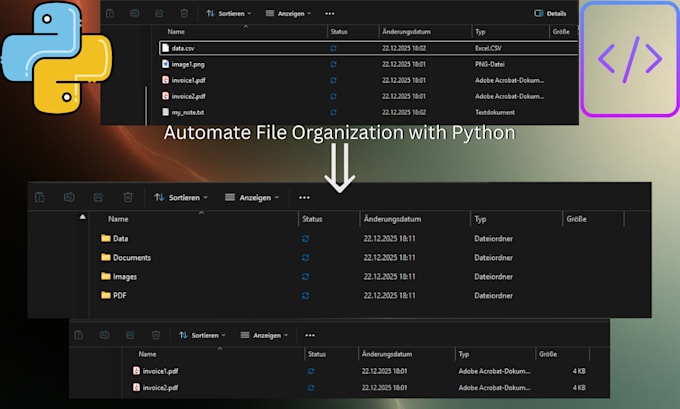This screenshot has width=680, height=409.
Task: Select the my_note.txt file
Action: (x=187, y=112)
